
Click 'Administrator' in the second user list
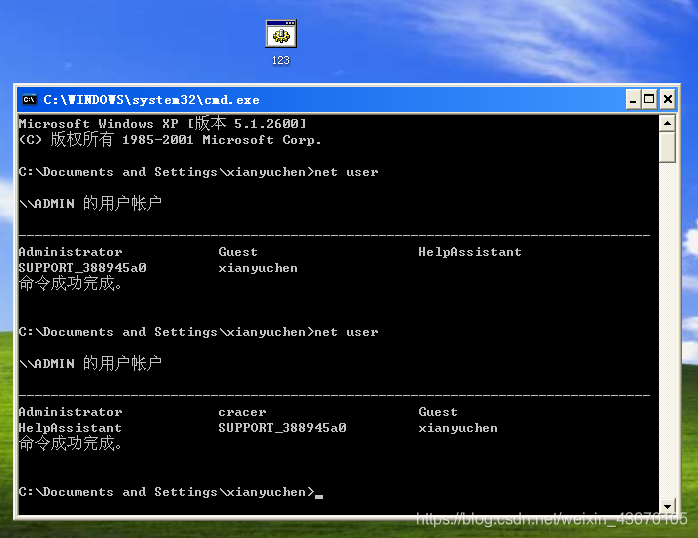click(x=70, y=412)
